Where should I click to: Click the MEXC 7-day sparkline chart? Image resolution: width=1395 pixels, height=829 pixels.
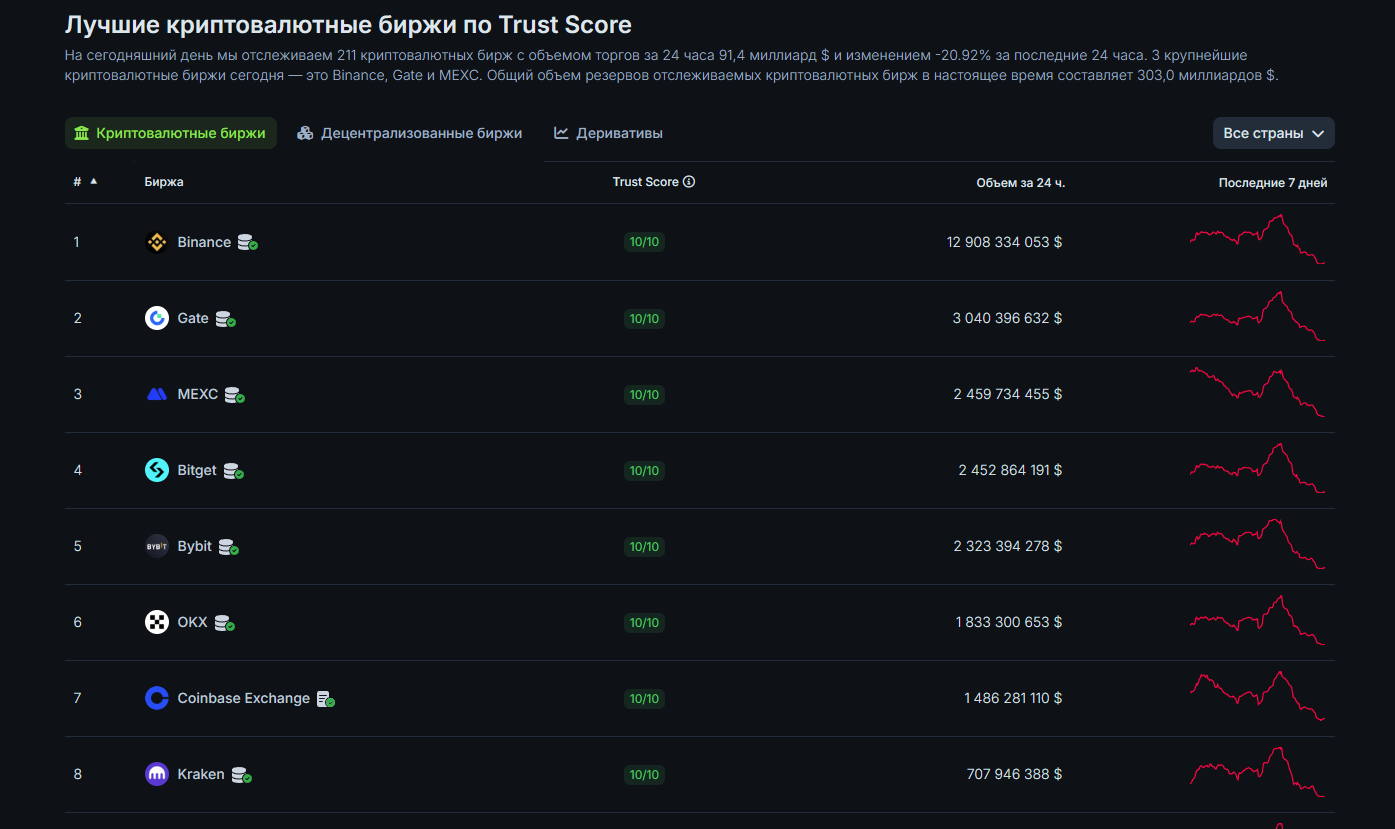click(1257, 392)
